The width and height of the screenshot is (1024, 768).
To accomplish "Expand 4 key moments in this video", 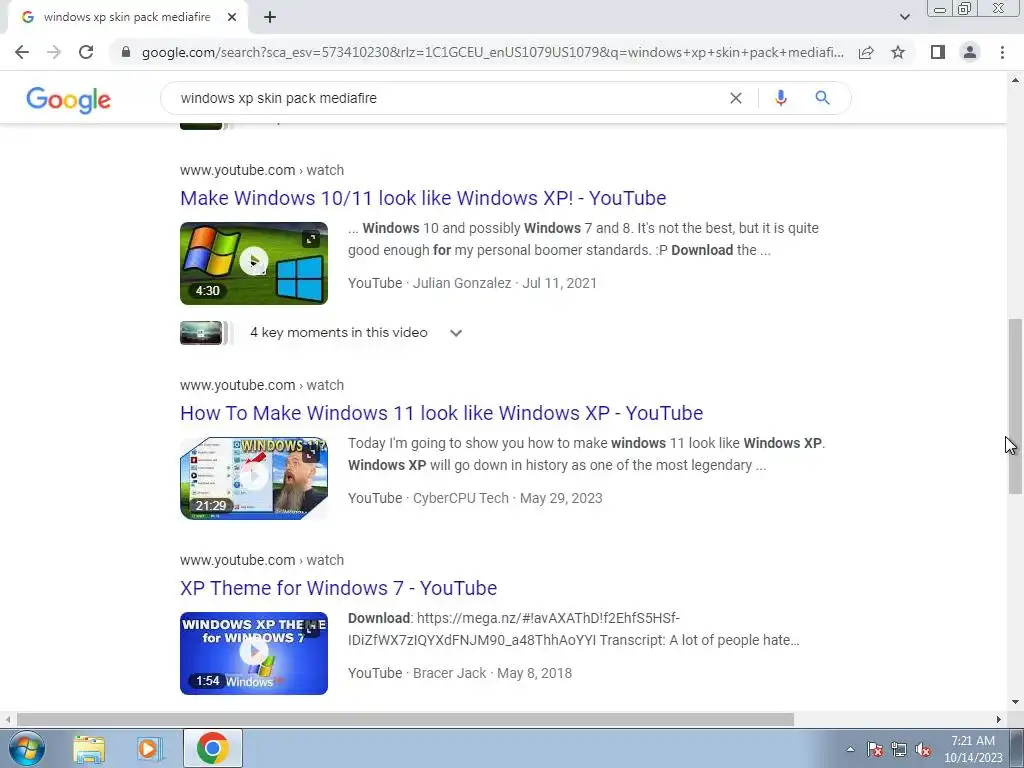I will pos(456,333).
